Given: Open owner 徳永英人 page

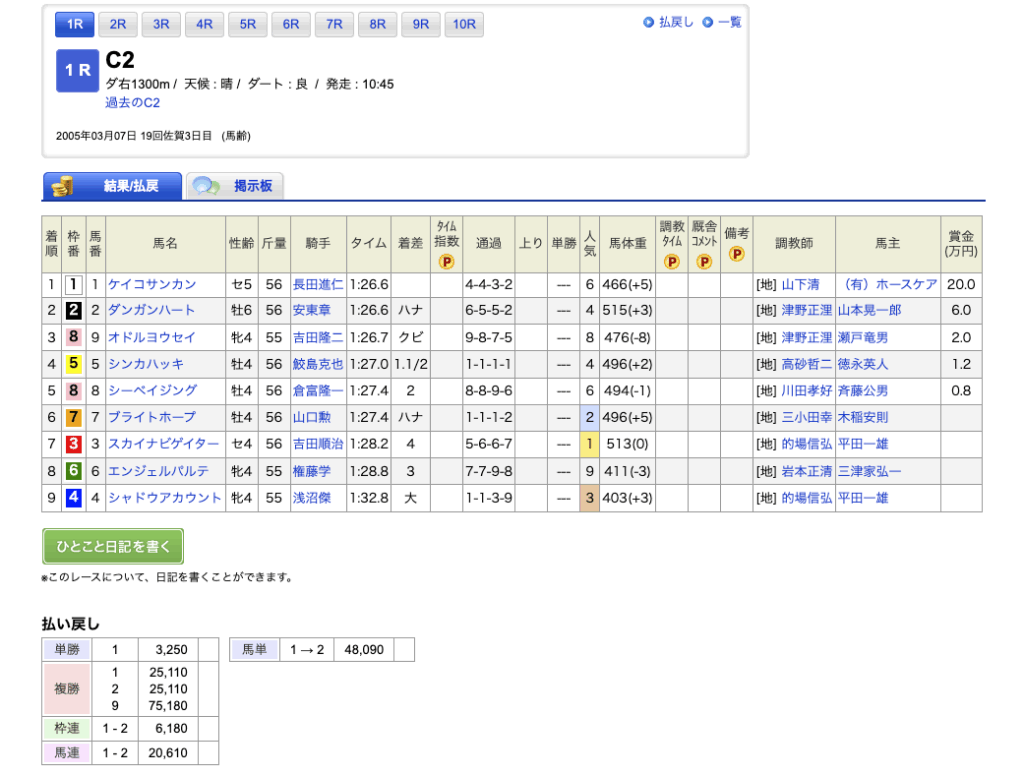Looking at the screenshot, I should pyautogui.click(x=863, y=364).
